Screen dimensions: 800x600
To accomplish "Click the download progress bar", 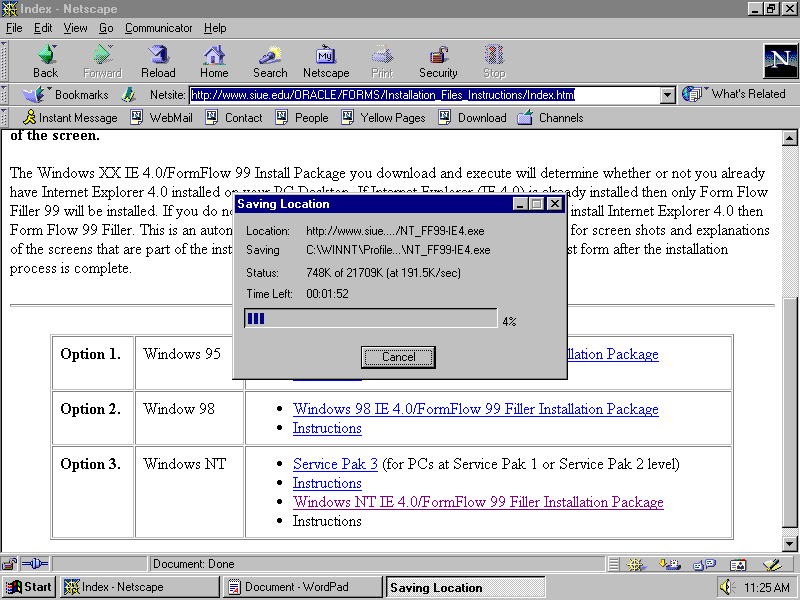I will [x=370, y=319].
